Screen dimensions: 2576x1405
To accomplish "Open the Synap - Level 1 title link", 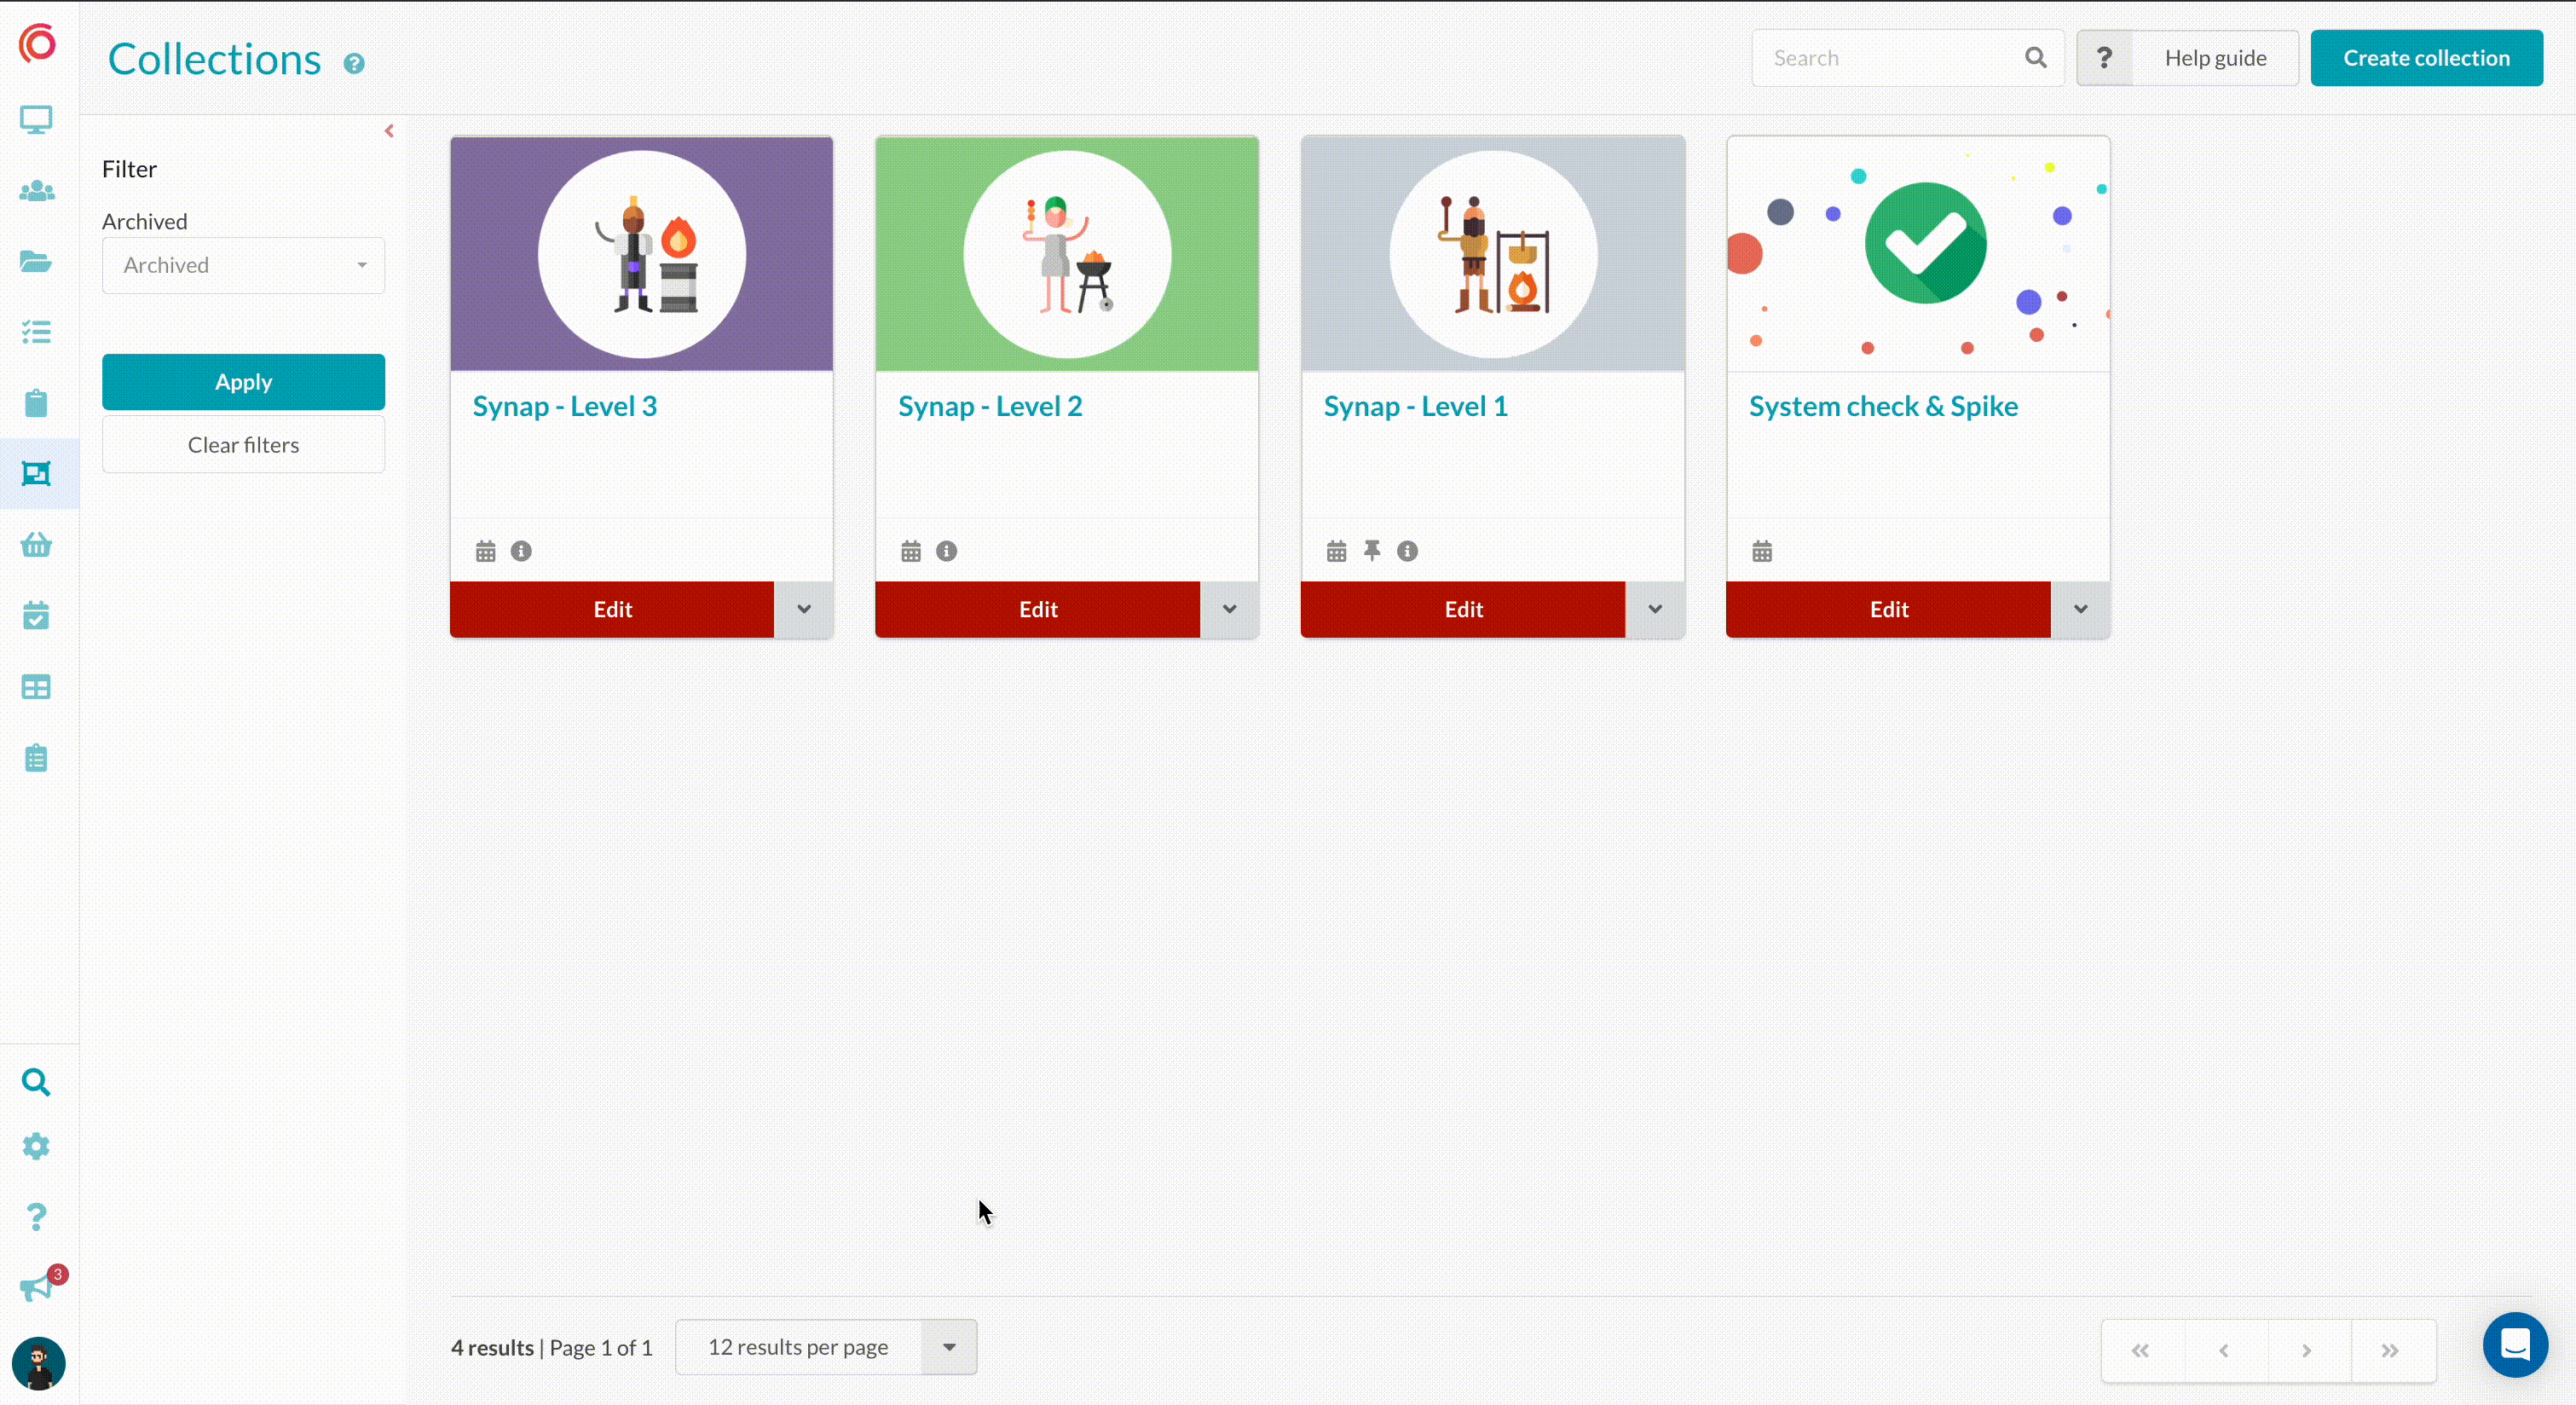I will click(x=1415, y=406).
